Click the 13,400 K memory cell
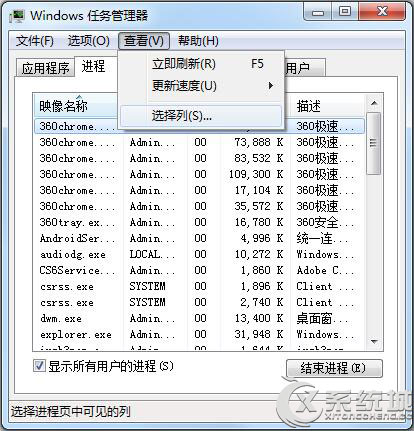This screenshot has width=414, height=431. pos(259,318)
